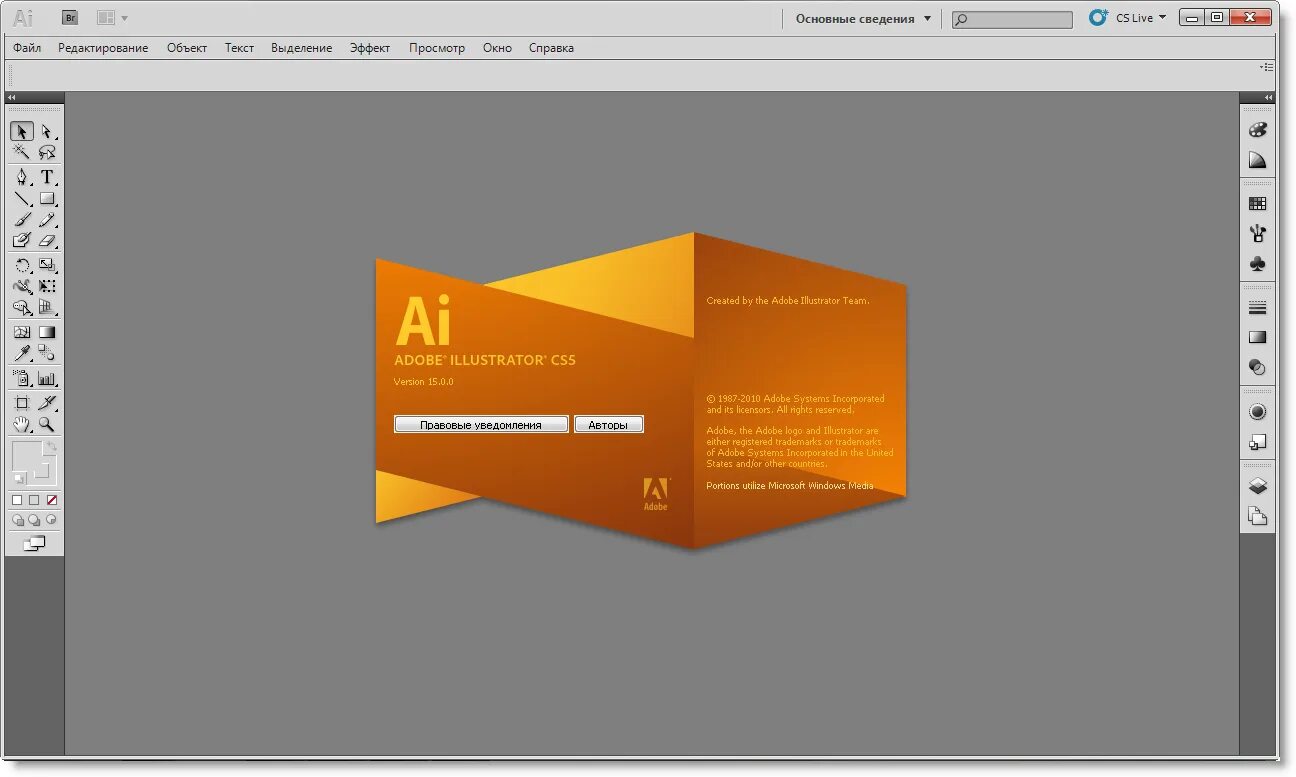Open the Layers panel
The image size is (1296, 777).
[1258, 486]
